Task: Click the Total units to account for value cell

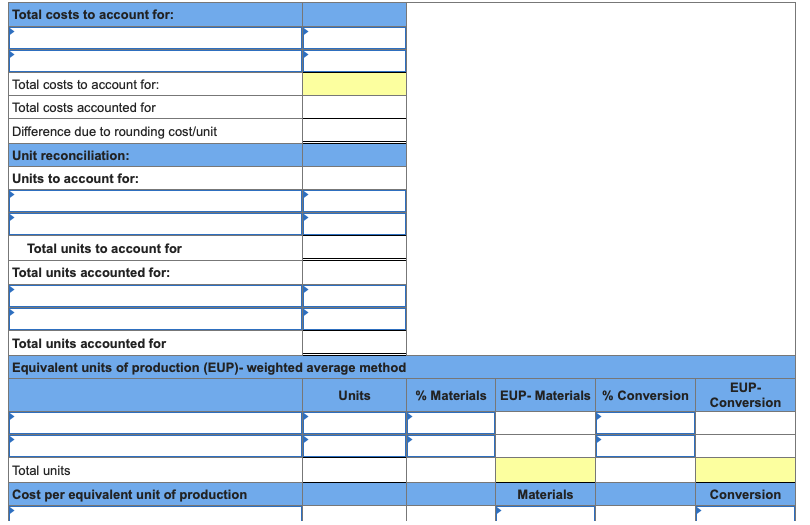Action: [354, 248]
